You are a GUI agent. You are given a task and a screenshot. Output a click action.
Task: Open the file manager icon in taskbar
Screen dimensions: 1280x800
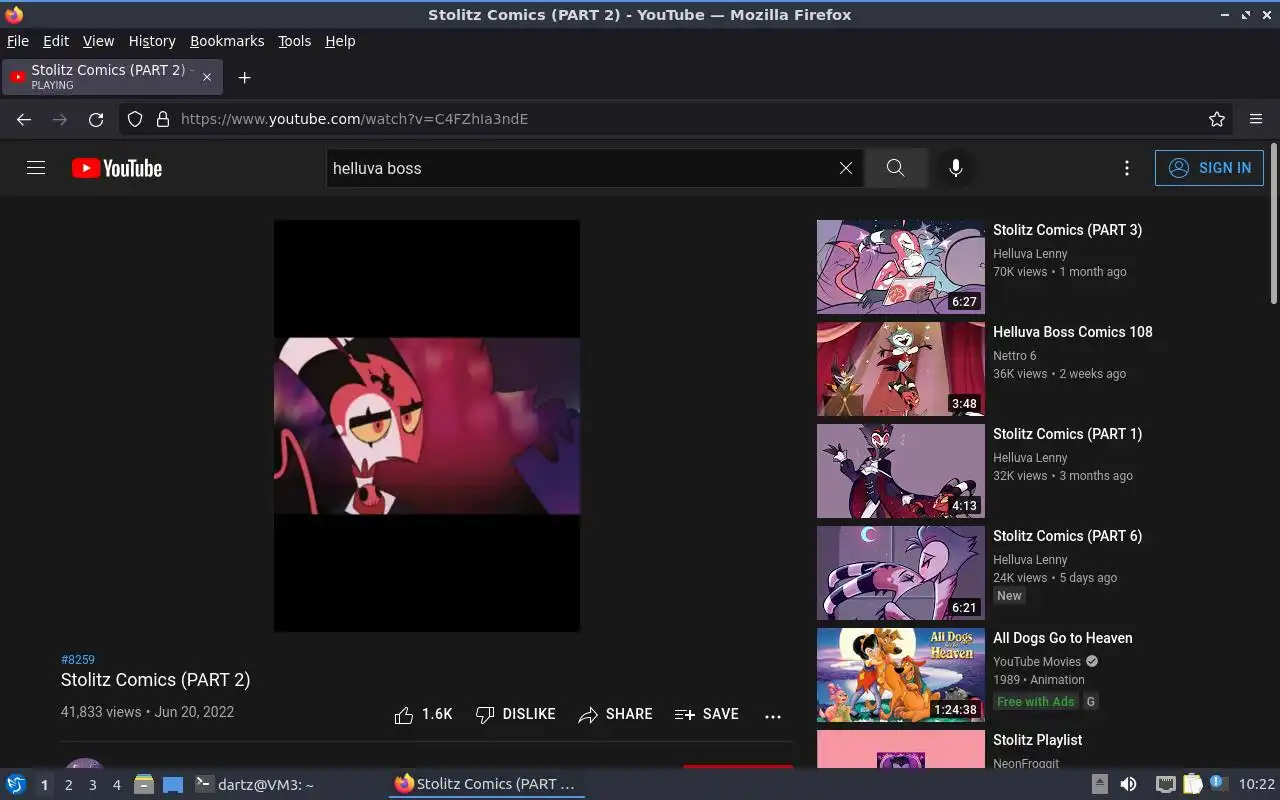[x=143, y=784]
